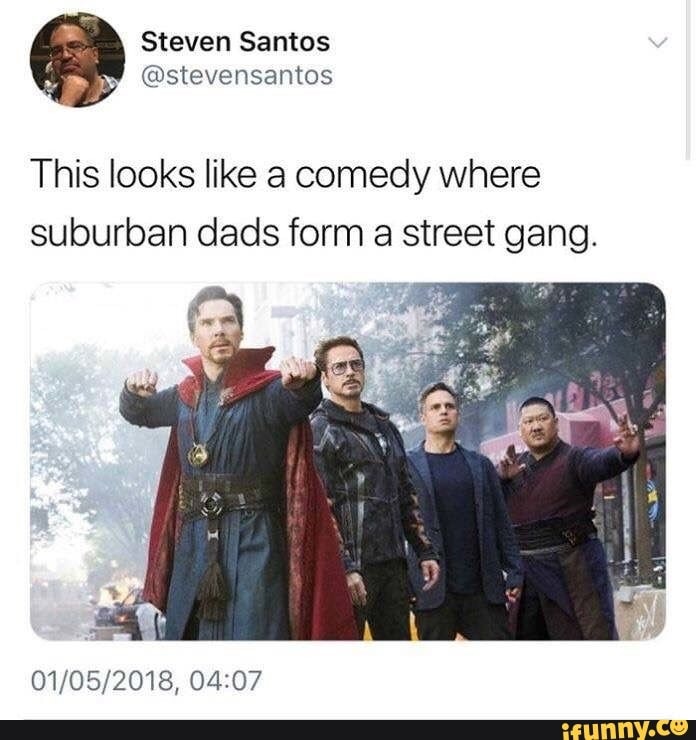Visit the @stevensantos handle link

237,76
